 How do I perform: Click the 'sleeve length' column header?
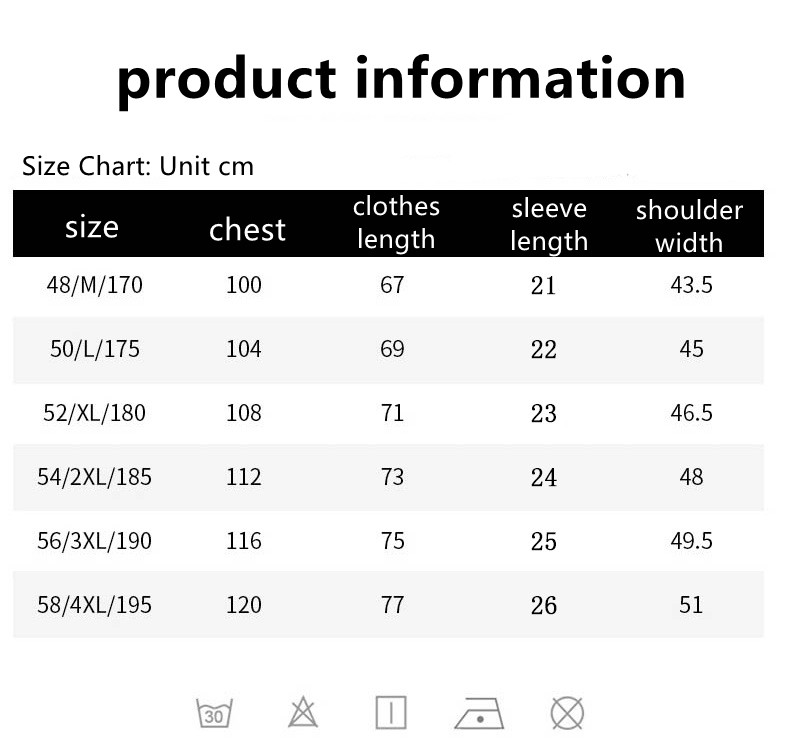point(549,225)
